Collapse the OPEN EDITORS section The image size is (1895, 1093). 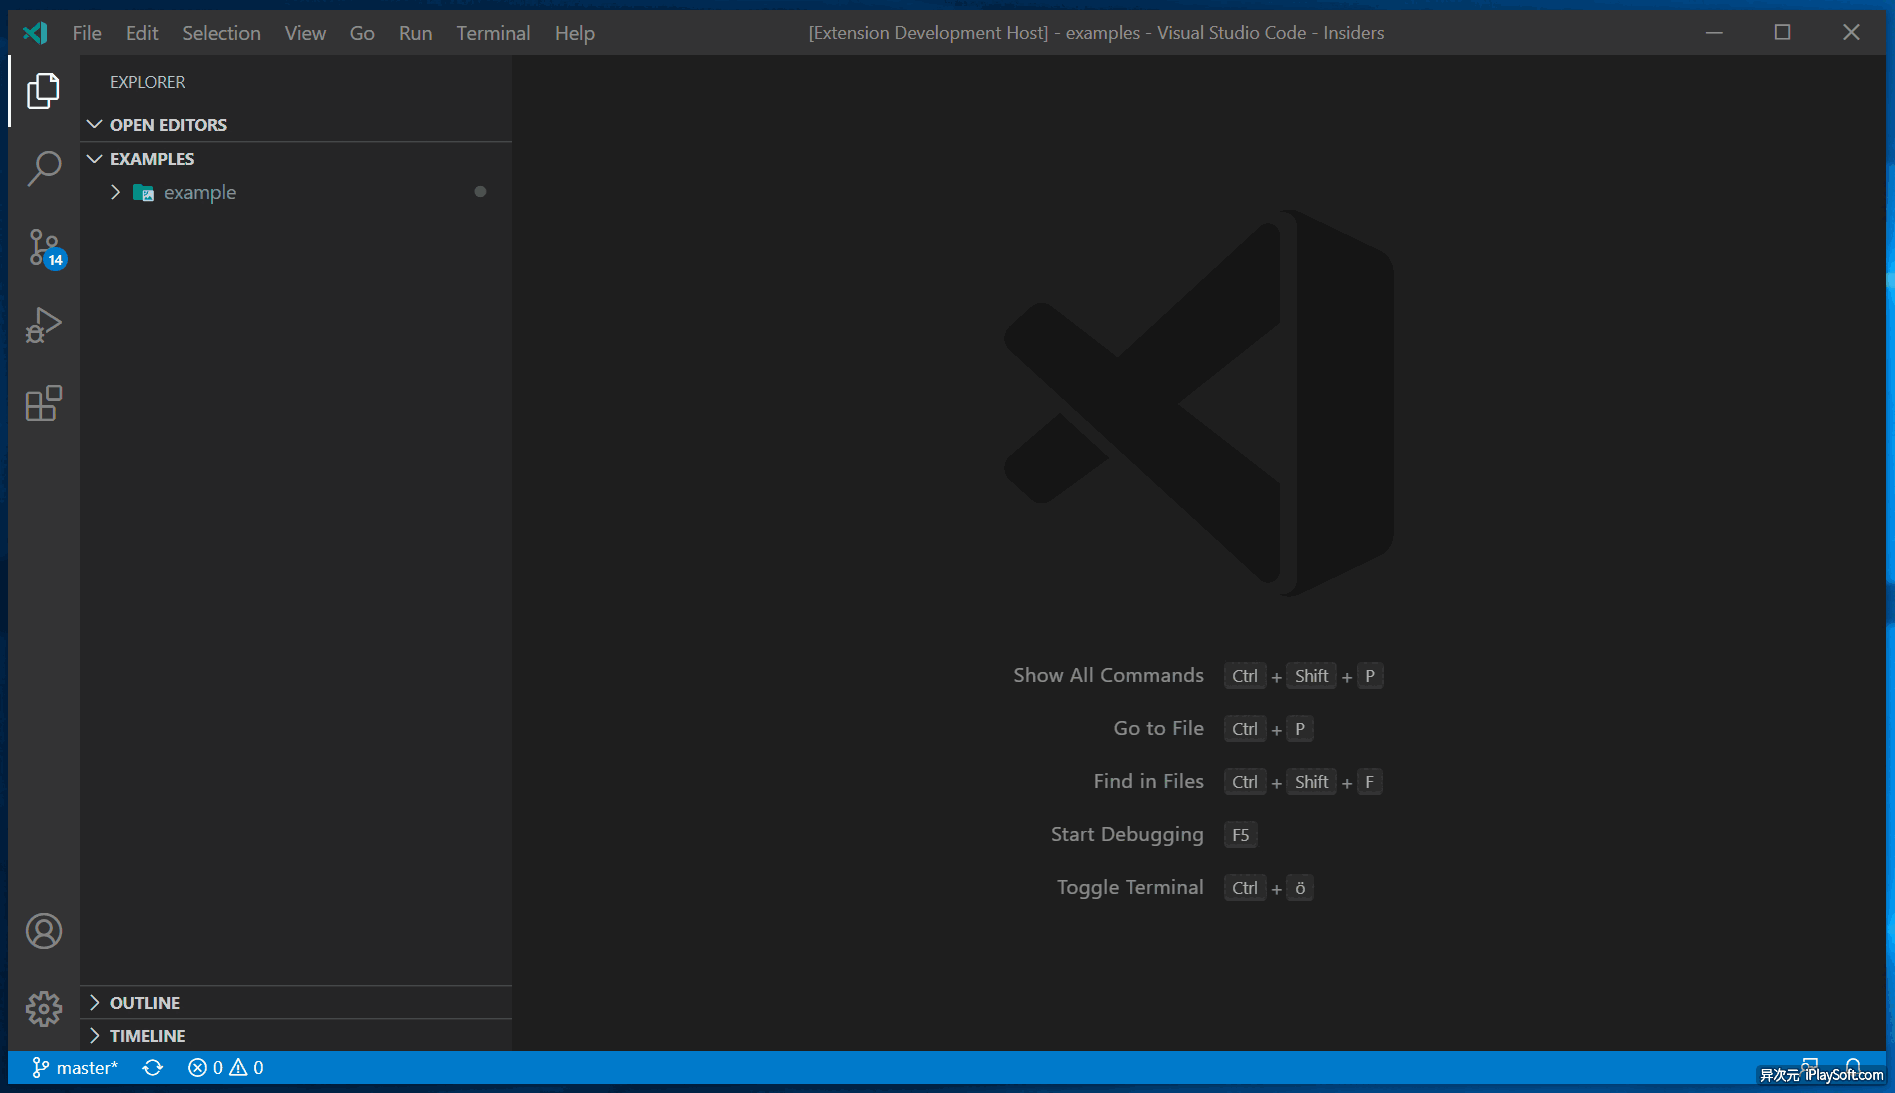tap(95, 124)
